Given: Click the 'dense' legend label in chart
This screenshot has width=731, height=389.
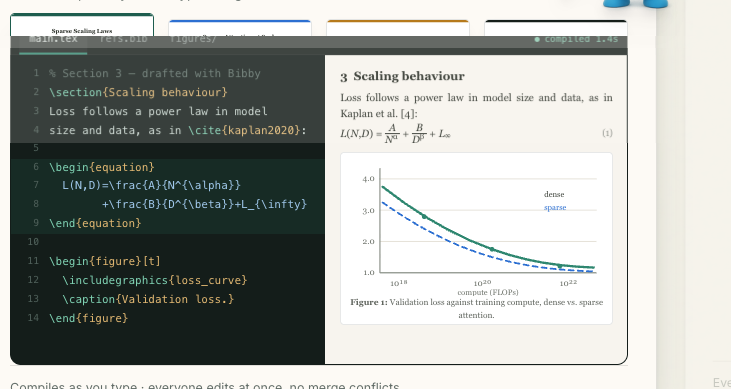Looking at the screenshot, I should (x=554, y=194).
